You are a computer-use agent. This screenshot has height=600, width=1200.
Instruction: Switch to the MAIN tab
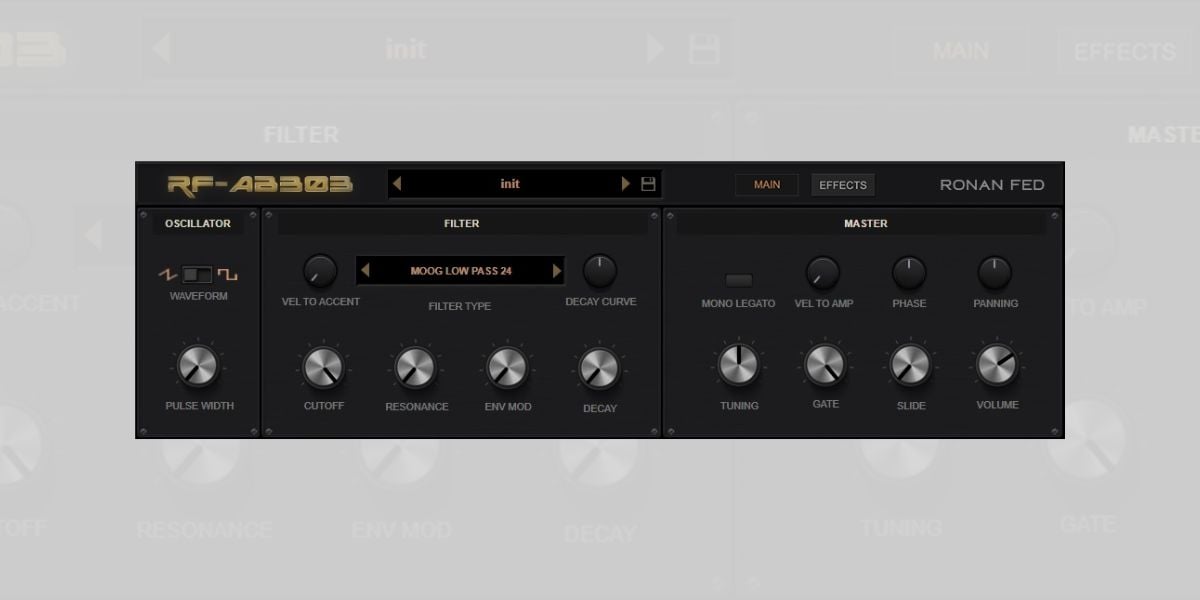coord(767,185)
